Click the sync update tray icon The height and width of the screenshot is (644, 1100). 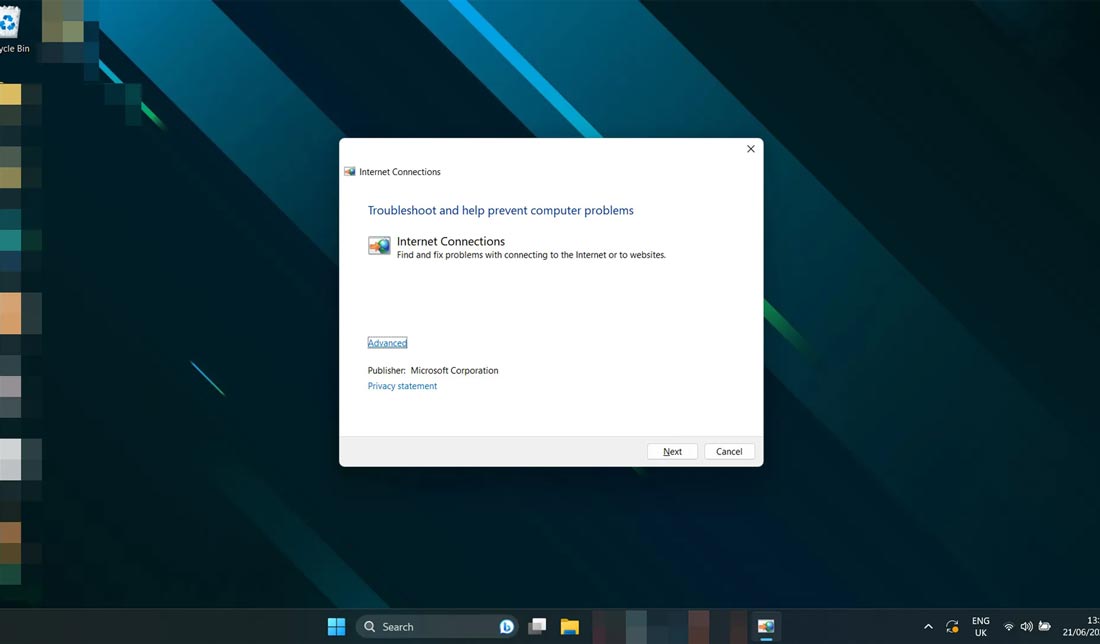click(952, 627)
